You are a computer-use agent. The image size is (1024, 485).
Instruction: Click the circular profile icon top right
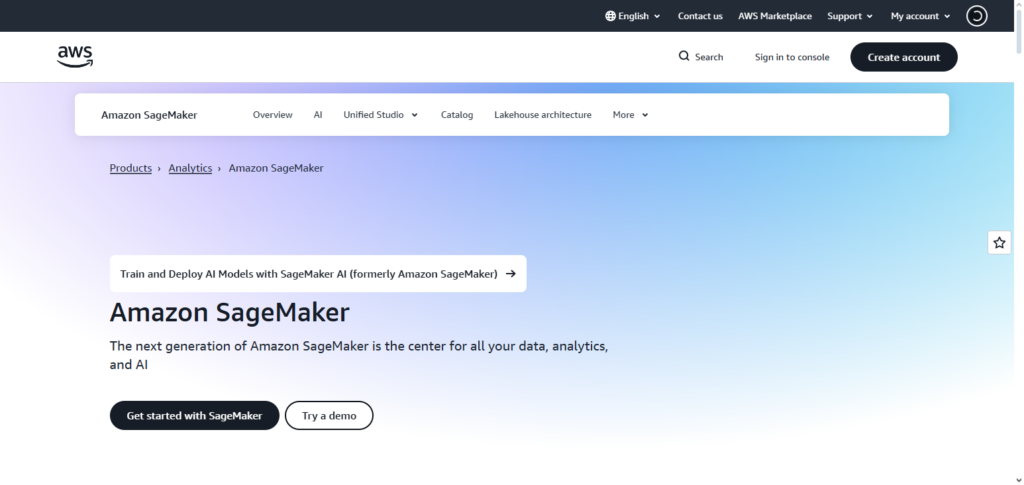[x=976, y=16]
